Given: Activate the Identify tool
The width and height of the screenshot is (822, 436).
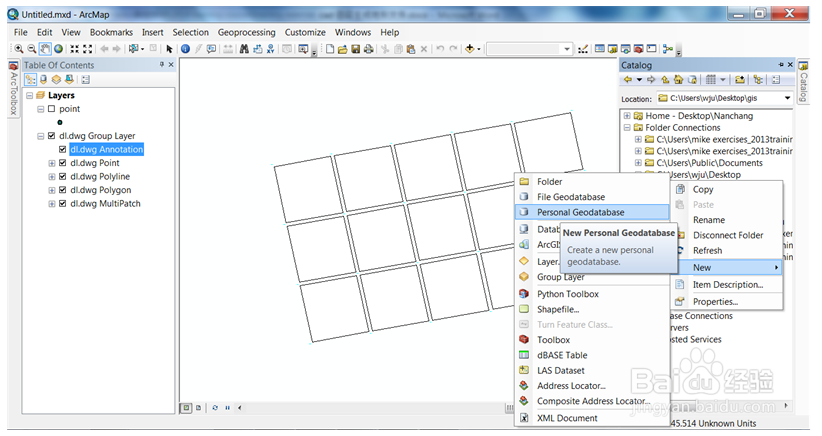Looking at the screenshot, I should click(185, 49).
